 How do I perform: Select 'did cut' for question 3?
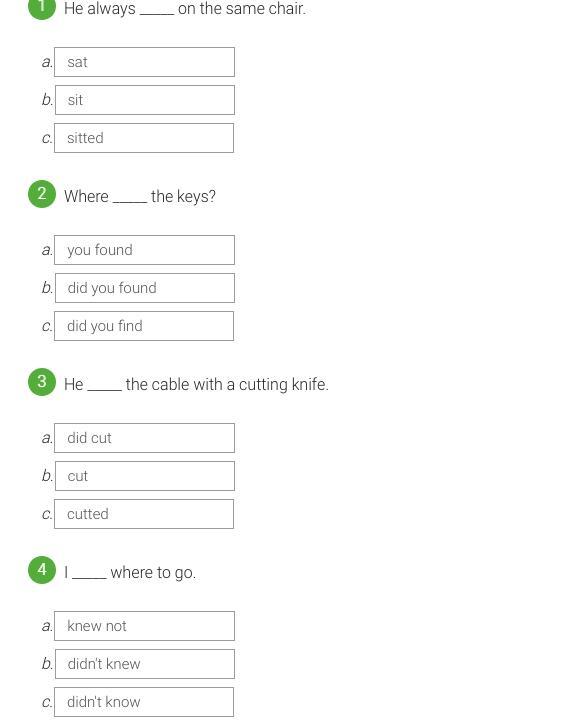(144, 438)
